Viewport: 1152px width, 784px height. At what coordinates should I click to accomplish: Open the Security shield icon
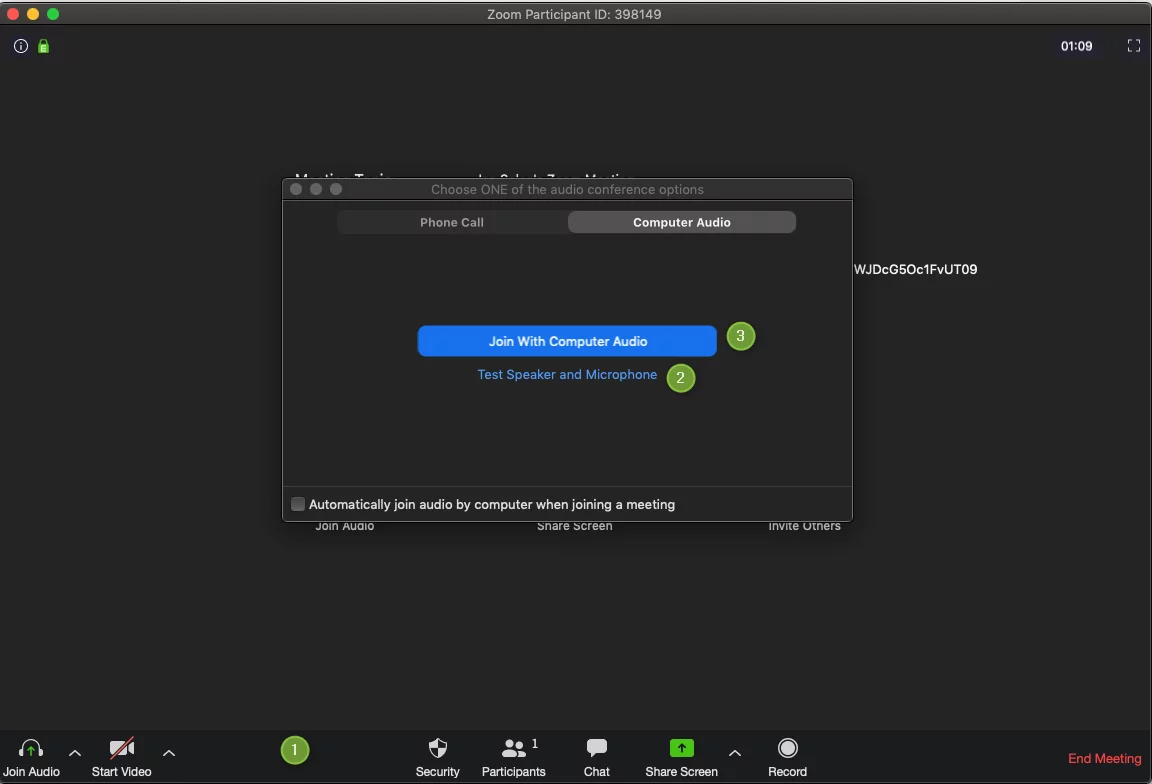437,749
